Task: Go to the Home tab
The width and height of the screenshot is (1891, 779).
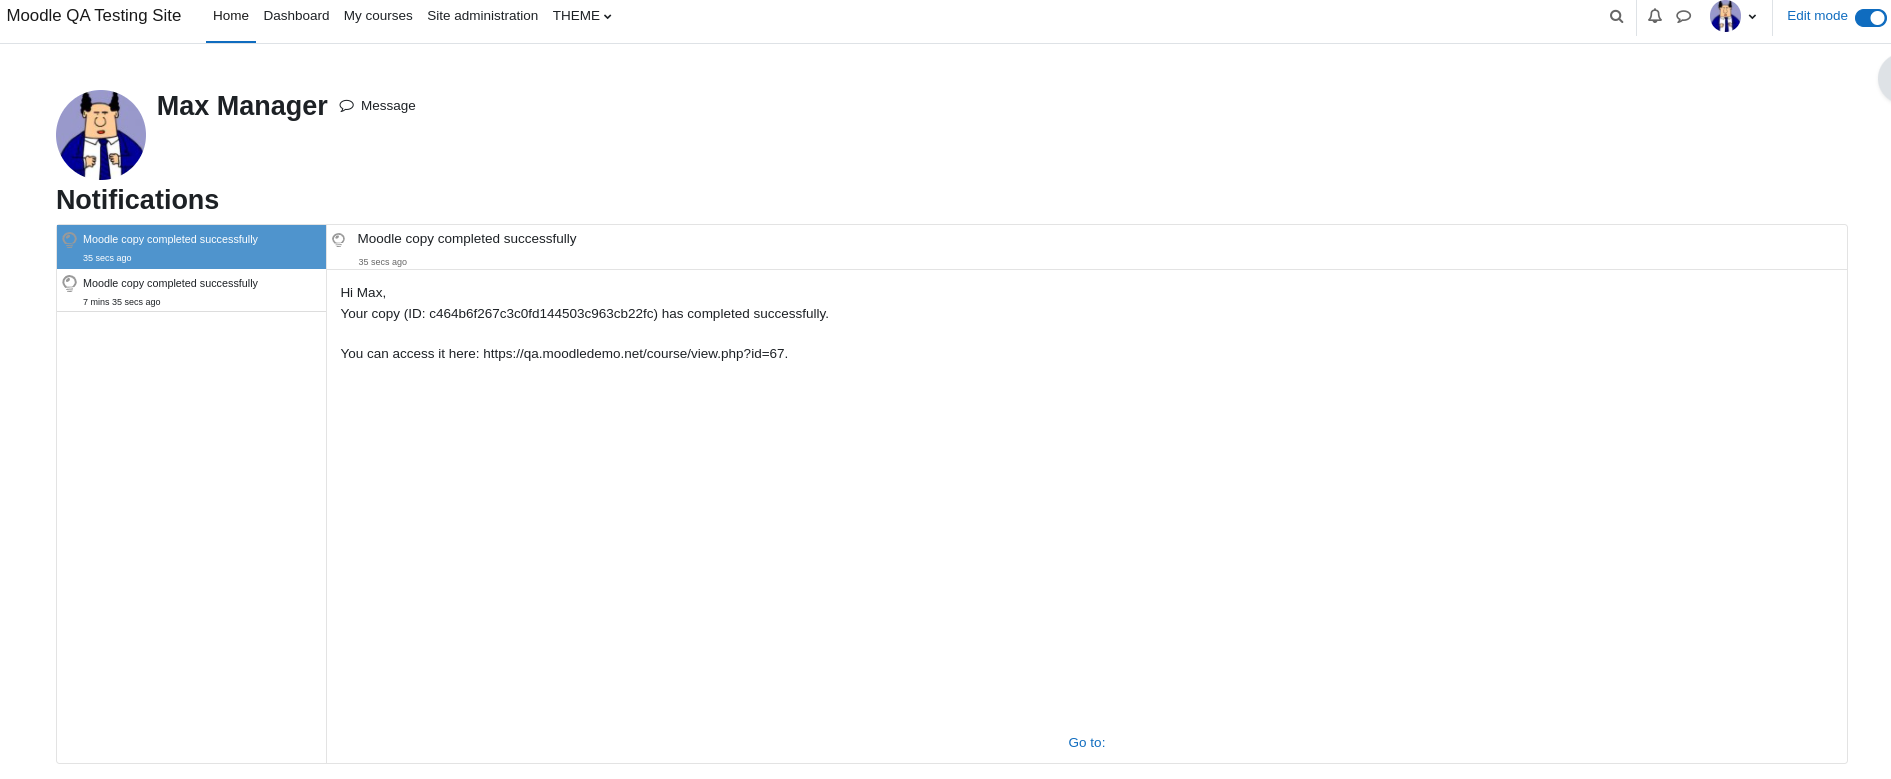Action: coord(231,16)
